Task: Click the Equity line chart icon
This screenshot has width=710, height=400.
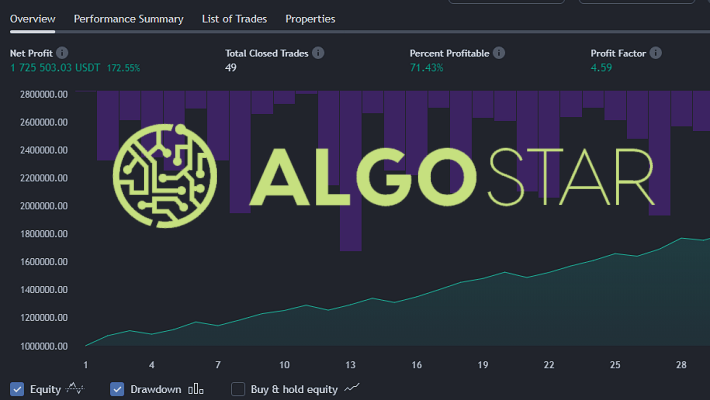Action: tap(75, 389)
